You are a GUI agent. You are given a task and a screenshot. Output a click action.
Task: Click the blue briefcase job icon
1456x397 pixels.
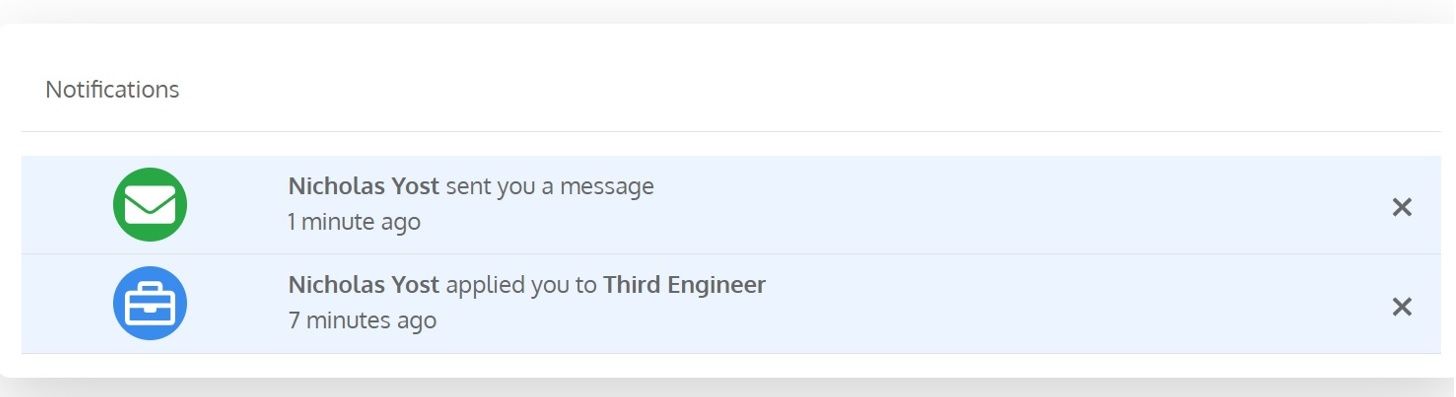[x=150, y=303]
